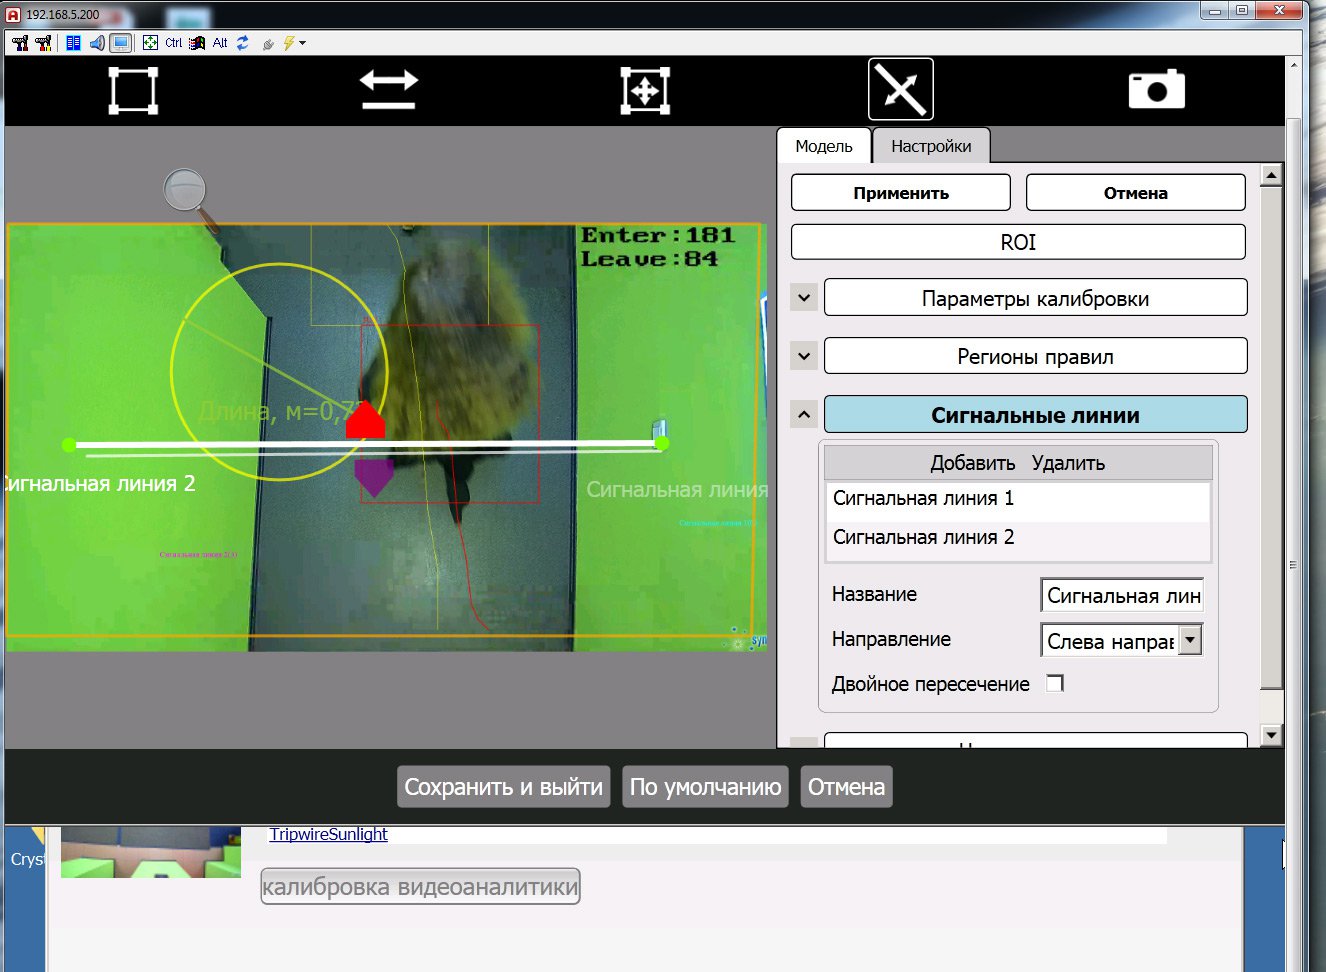Click the double-arrow direction tool icon
Viewport: 1326px width, 972px height.
pos(389,90)
